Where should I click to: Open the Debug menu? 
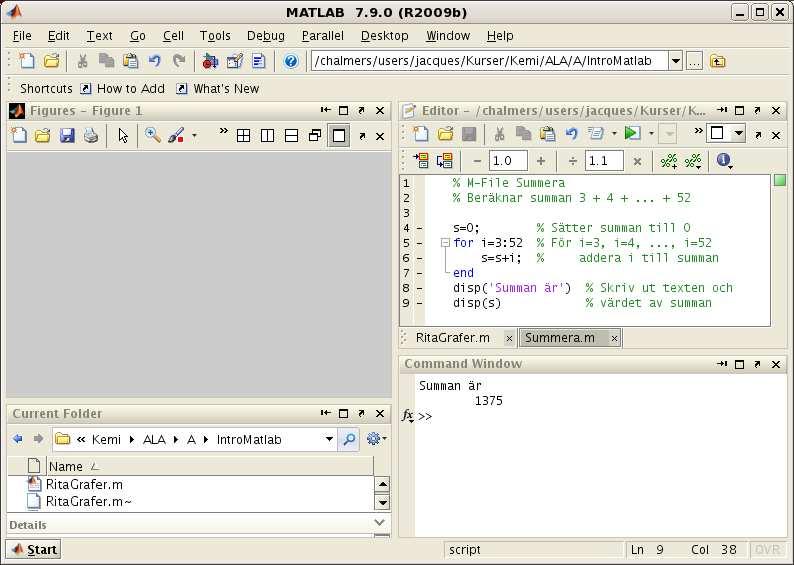[x=266, y=35]
